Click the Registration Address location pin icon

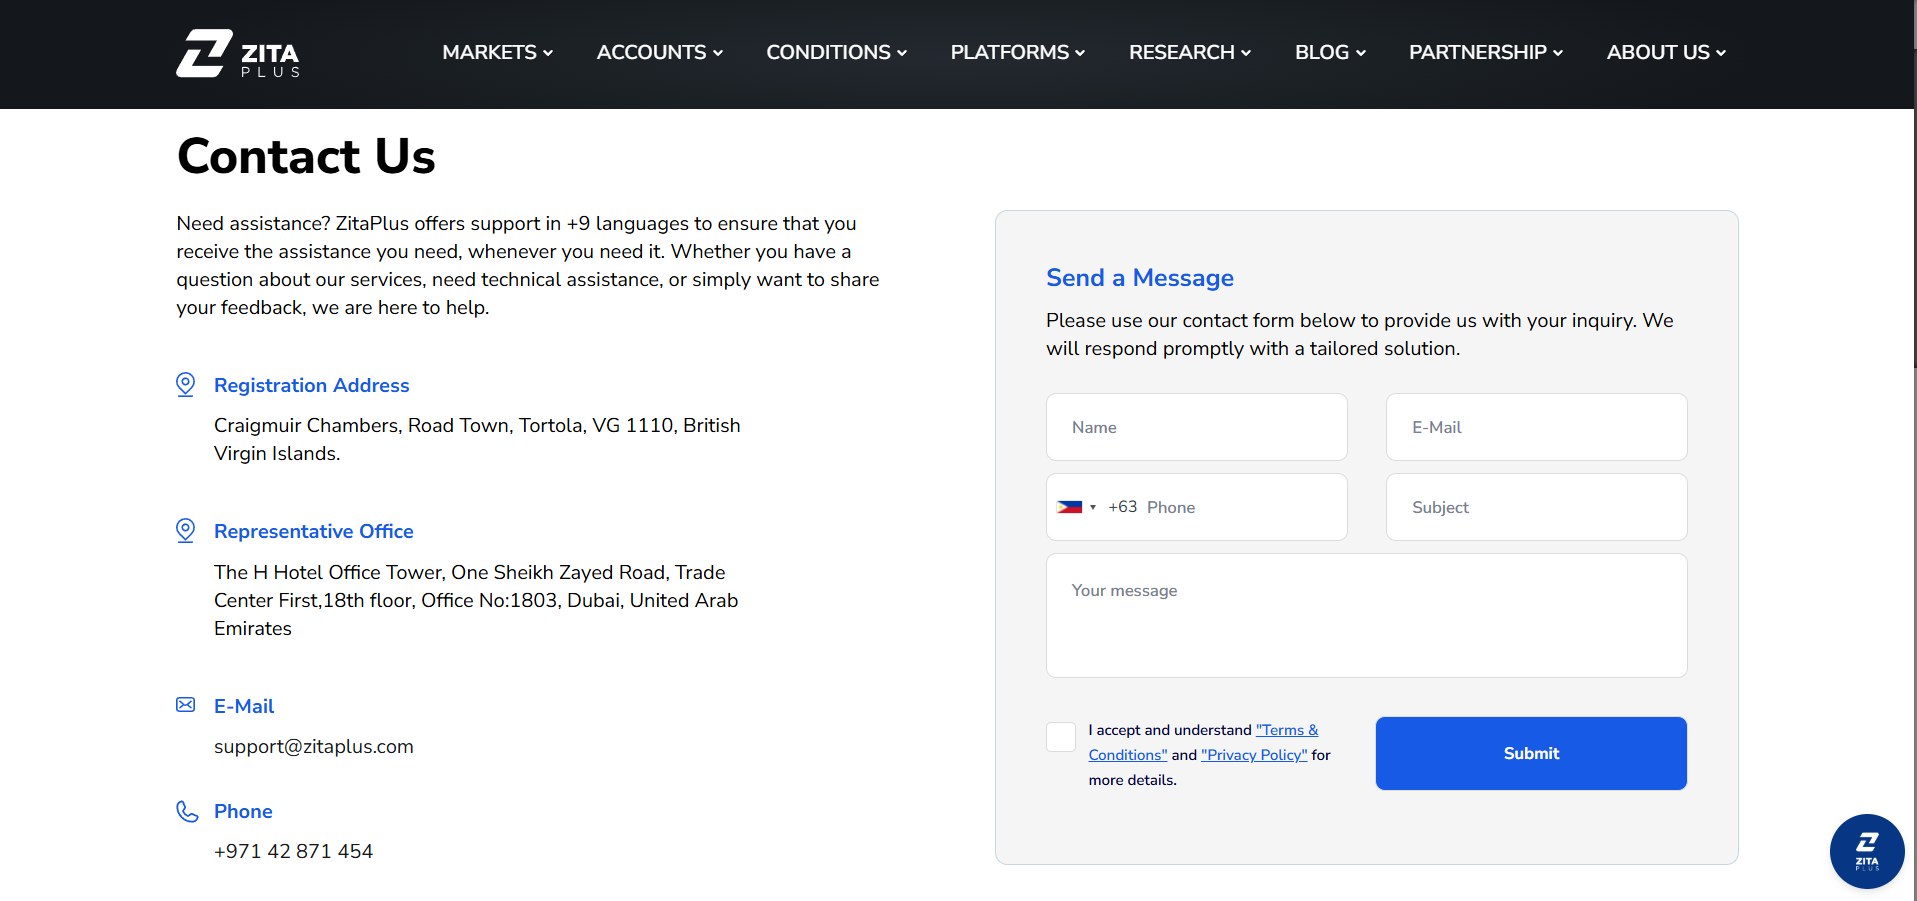[186, 385]
